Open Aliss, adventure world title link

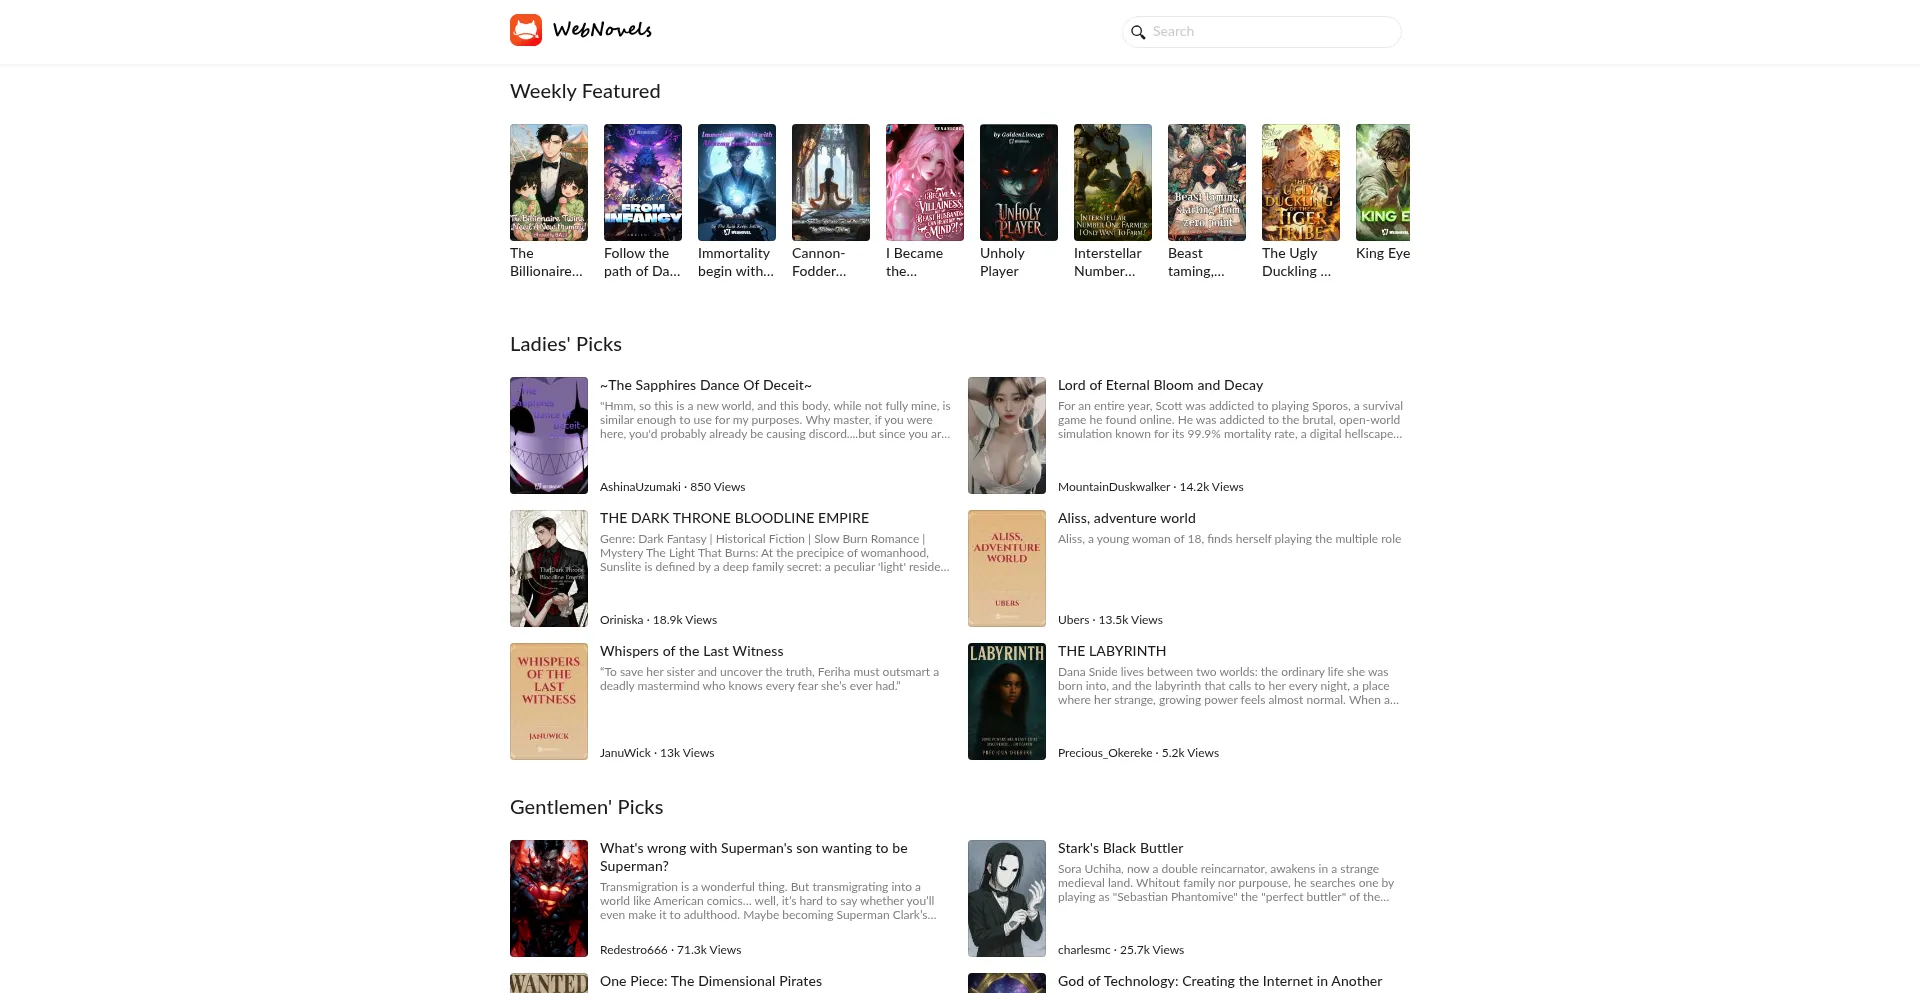tap(1127, 518)
